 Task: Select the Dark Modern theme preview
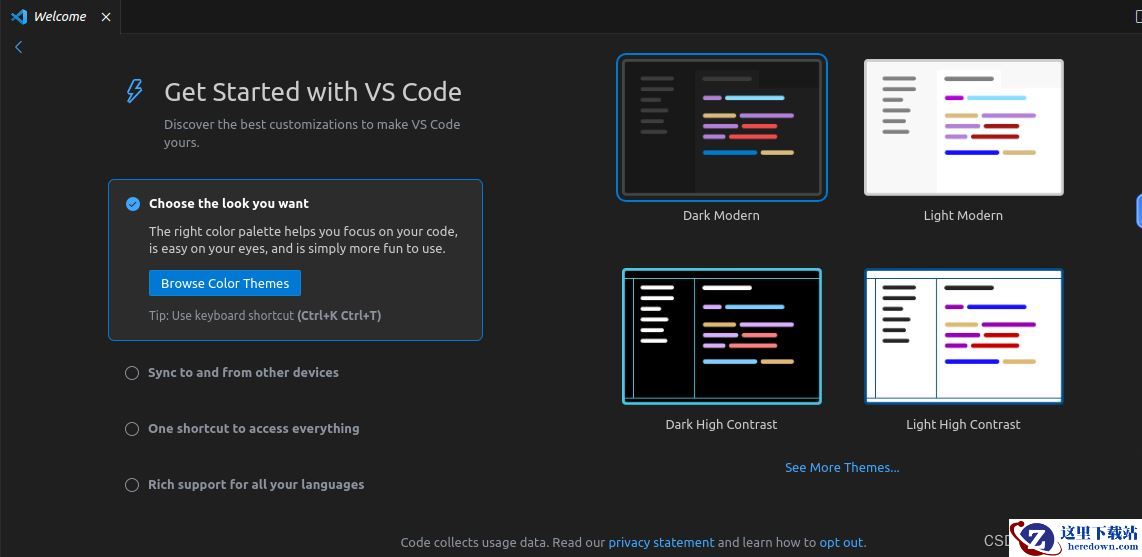[722, 127]
